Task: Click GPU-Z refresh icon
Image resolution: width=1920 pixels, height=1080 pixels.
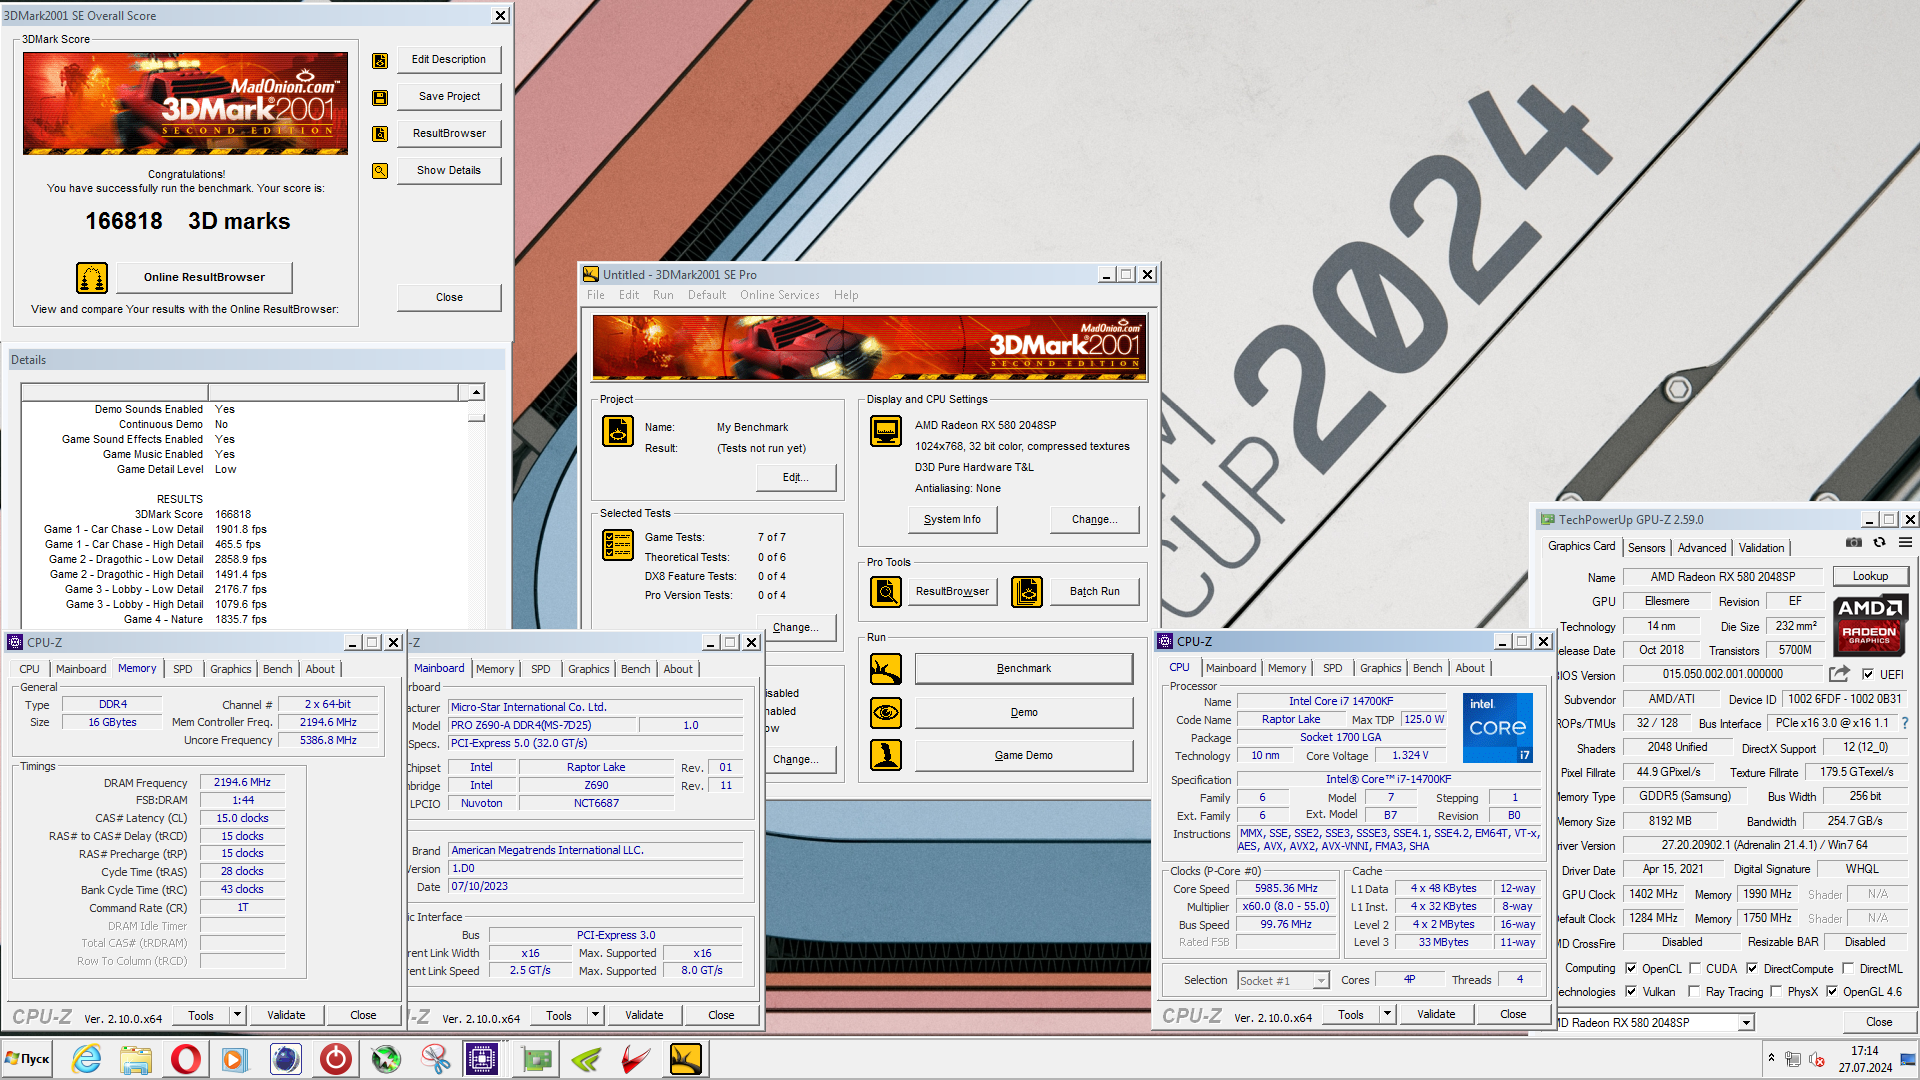Action: 1880,543
